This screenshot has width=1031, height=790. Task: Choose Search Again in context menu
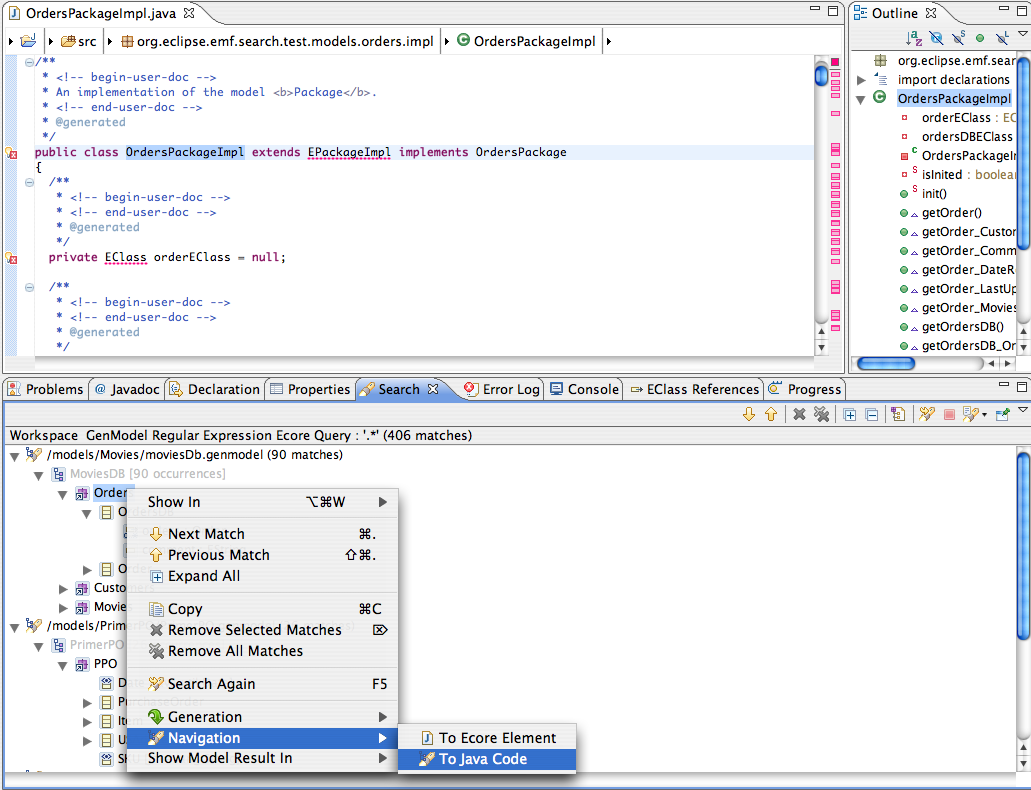(x=262, y=684)
